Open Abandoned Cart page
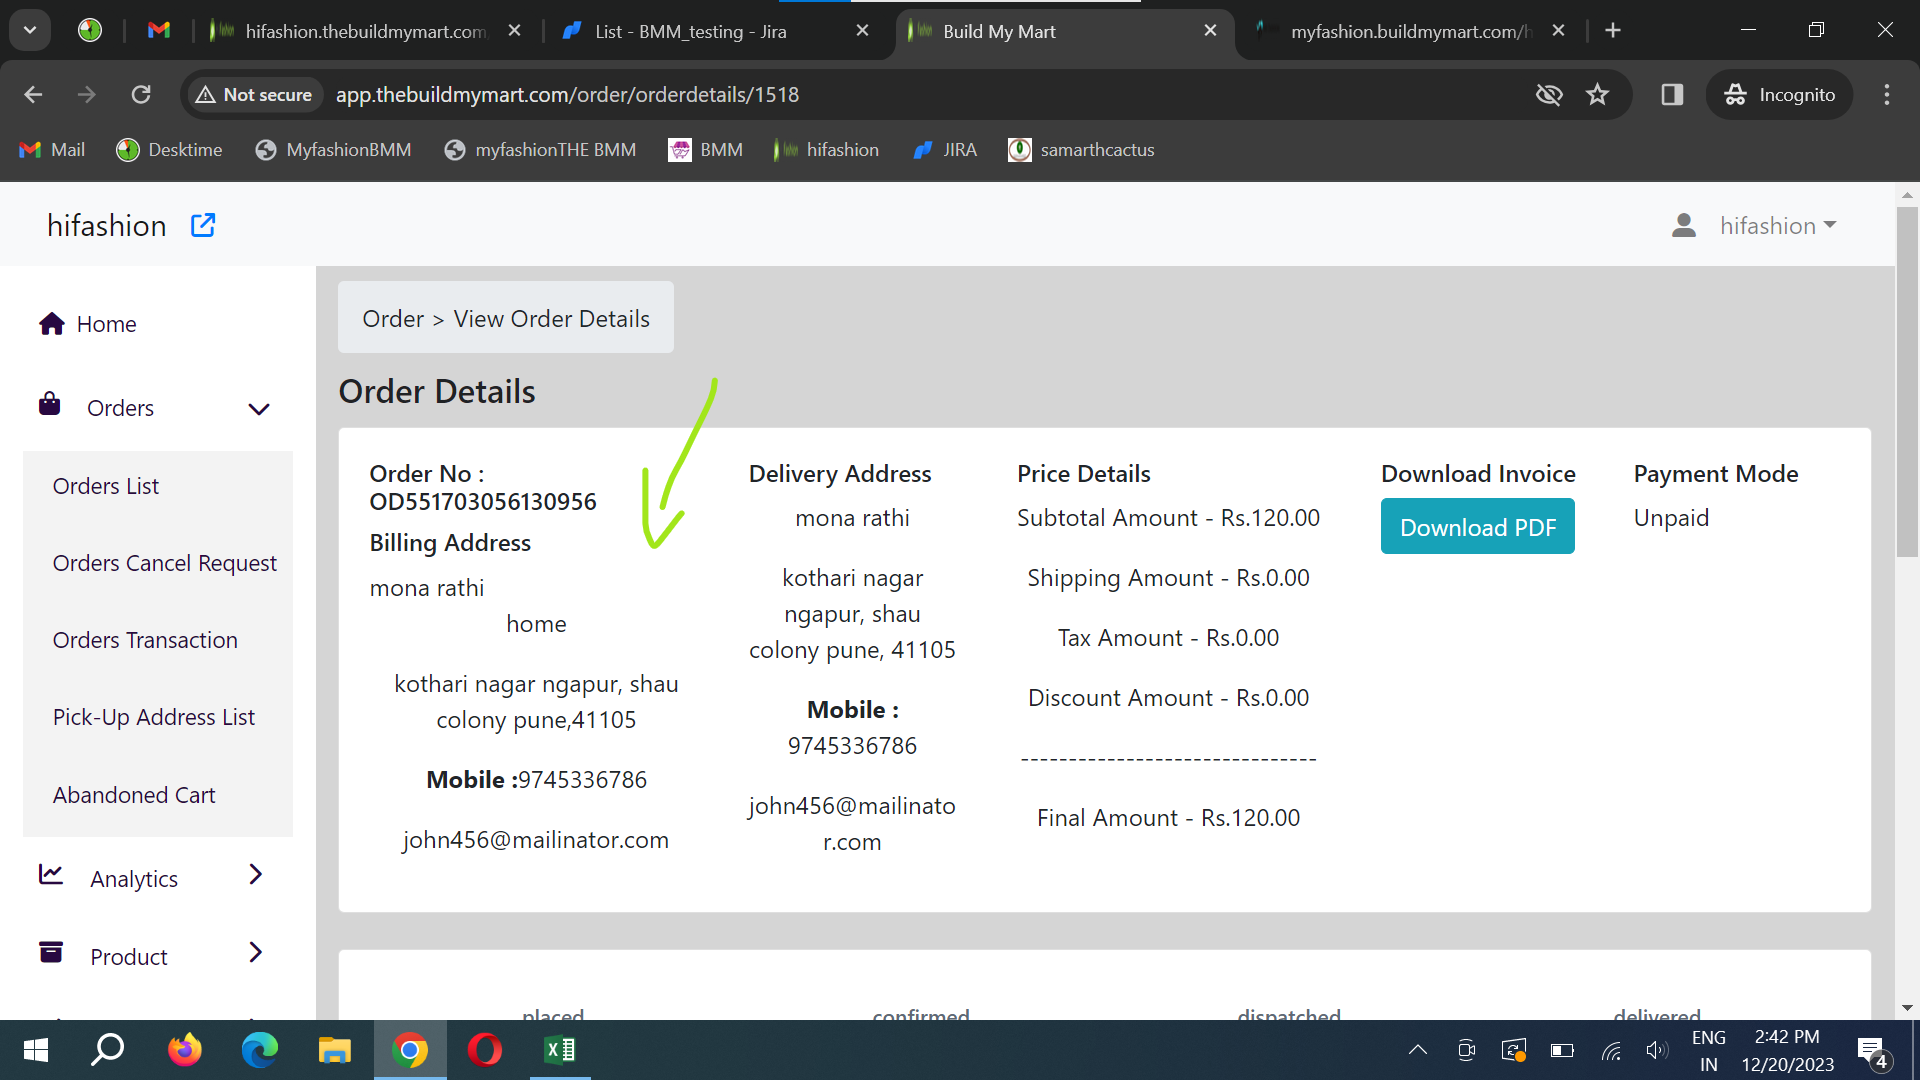Image resolution: width=1920 pixels, height=1080 pixels. click(134, 795)
